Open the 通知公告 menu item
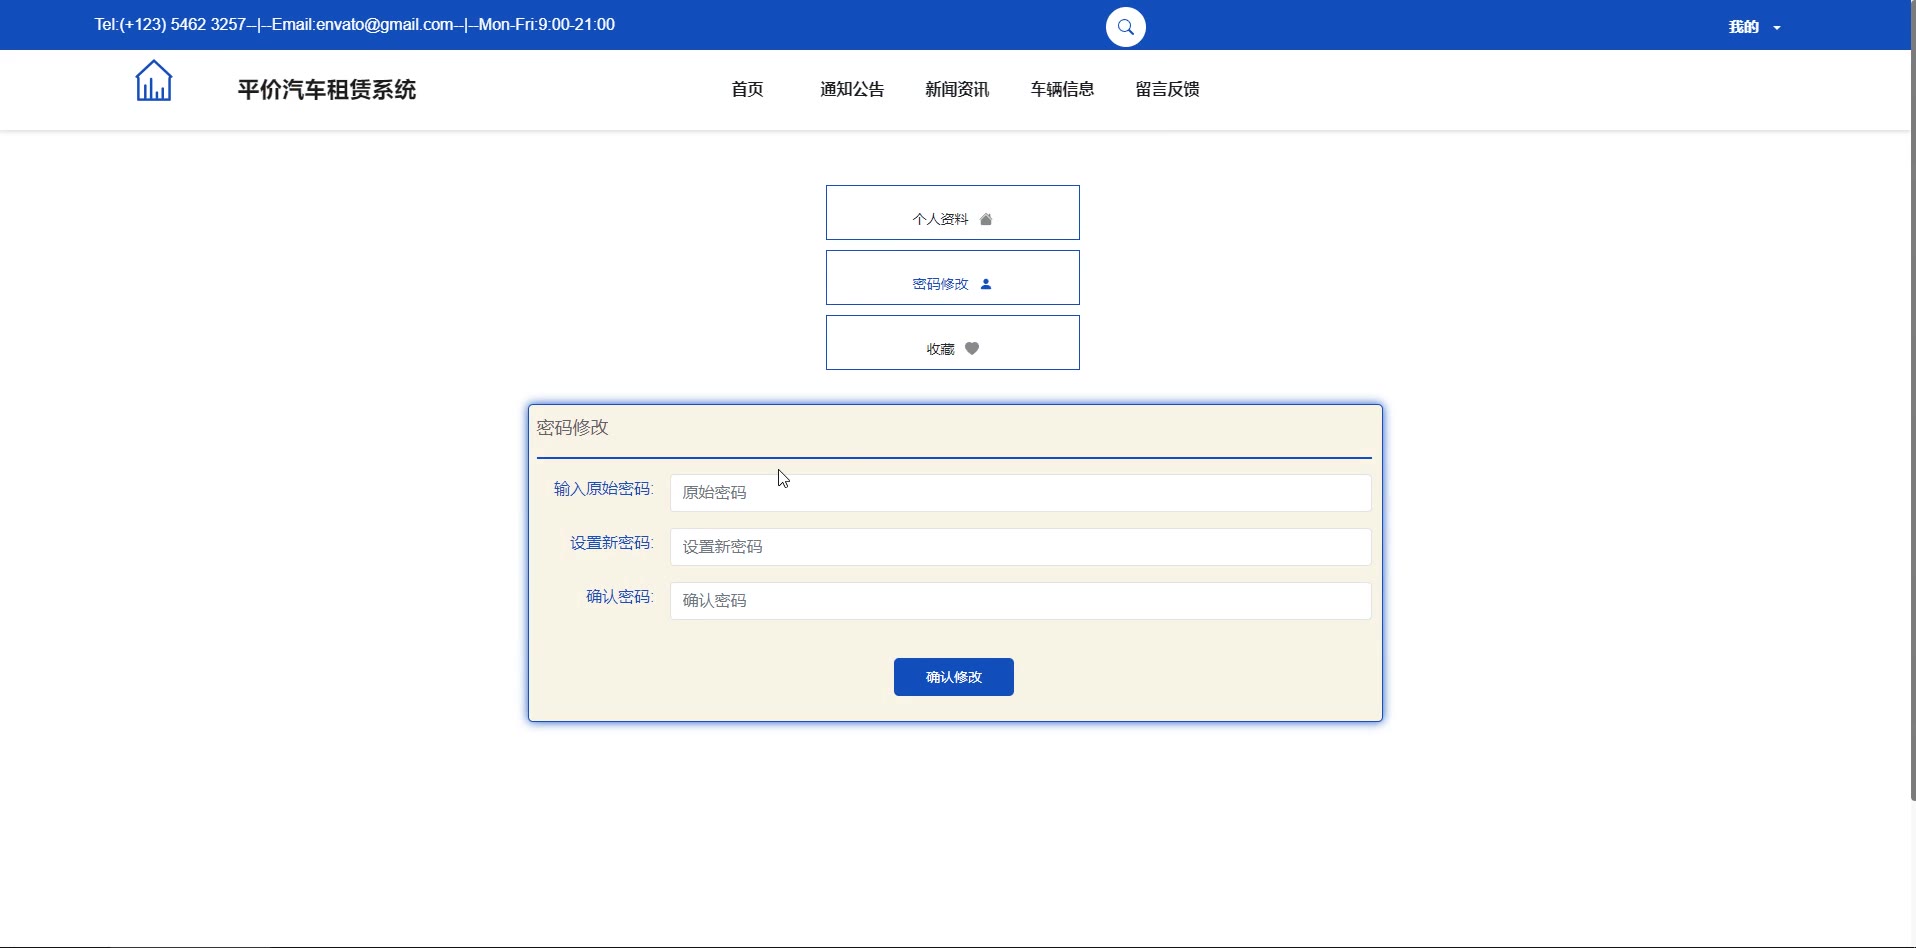The width and height of the screenshot is (1916, 948). point(852,89)
